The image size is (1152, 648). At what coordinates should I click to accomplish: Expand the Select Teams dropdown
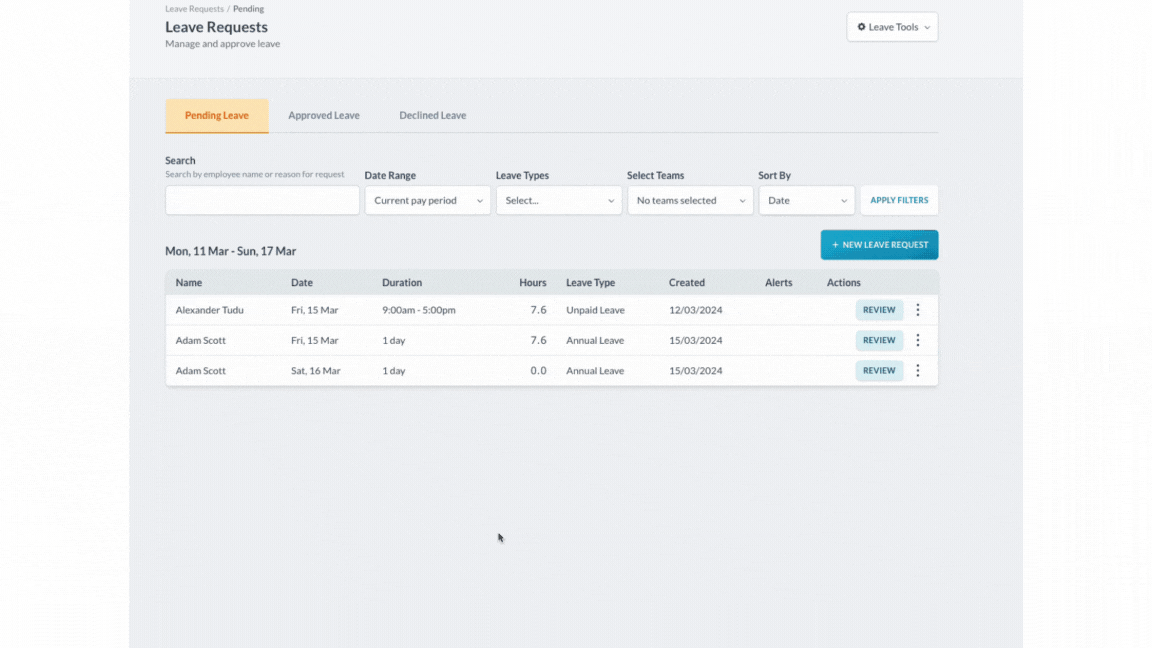pyautogui.click(x=690, y=200)
